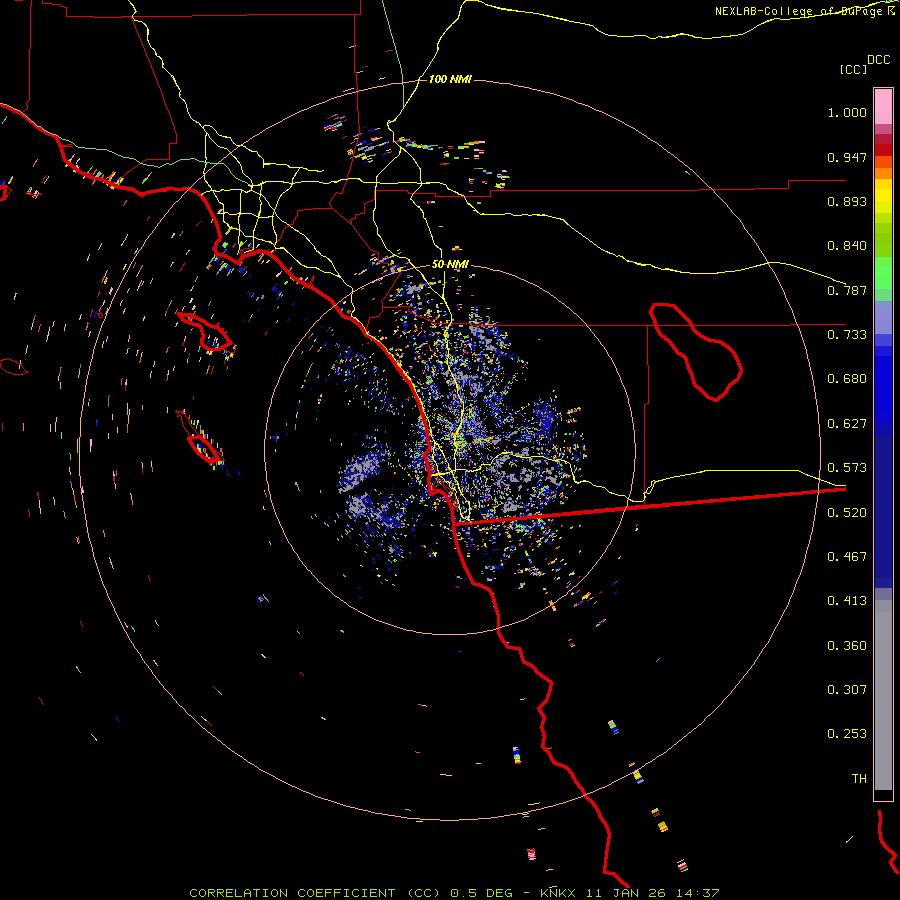Select the 0.467 scale value
900x900 pixels.
coord(847,557)
